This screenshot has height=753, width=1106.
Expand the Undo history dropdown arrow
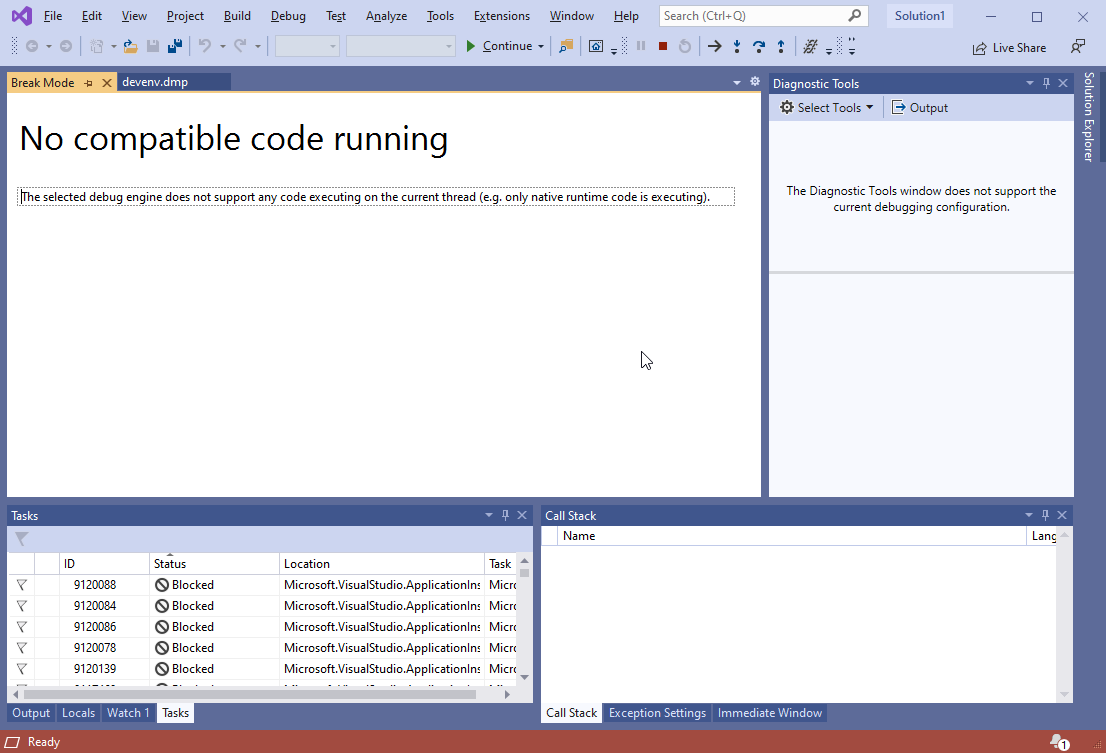pyautogui.click(x=222, y=47)
